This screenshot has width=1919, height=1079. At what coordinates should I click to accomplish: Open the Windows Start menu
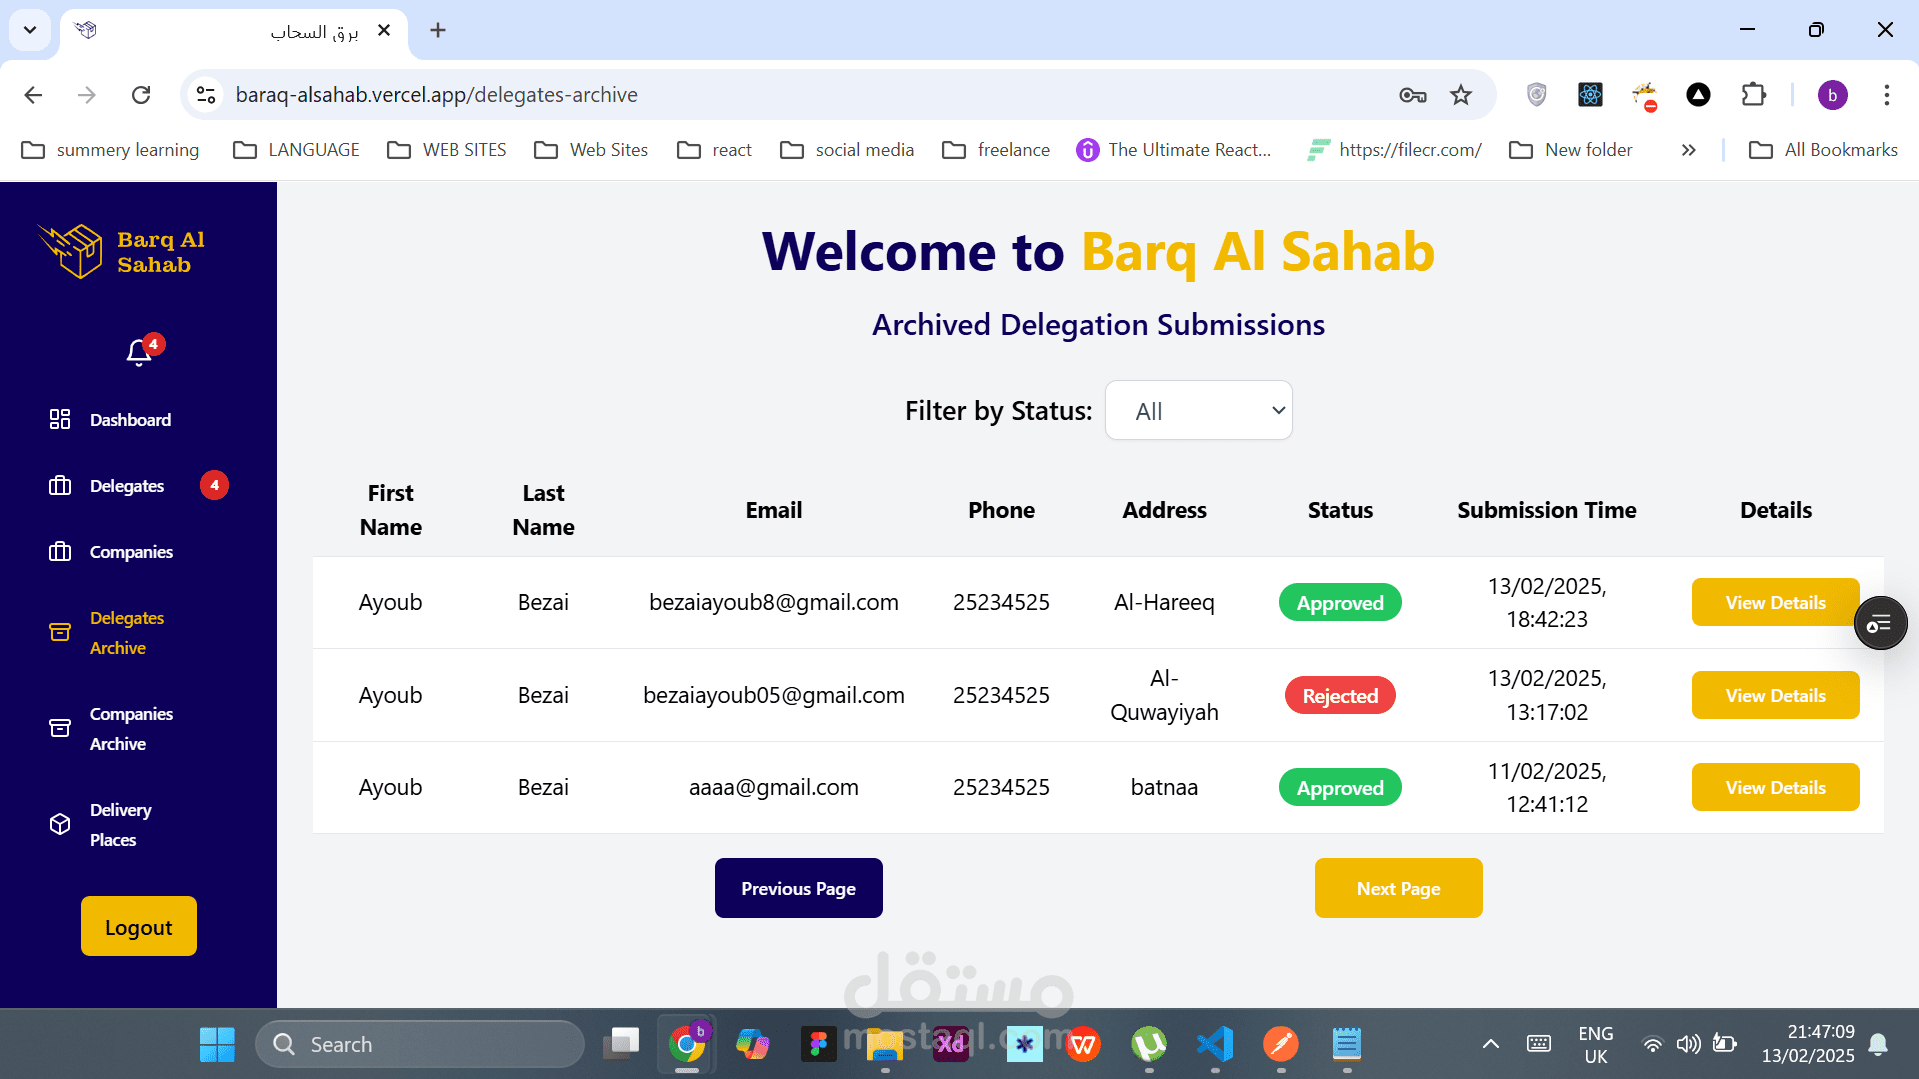click(x=217, y=1044)
